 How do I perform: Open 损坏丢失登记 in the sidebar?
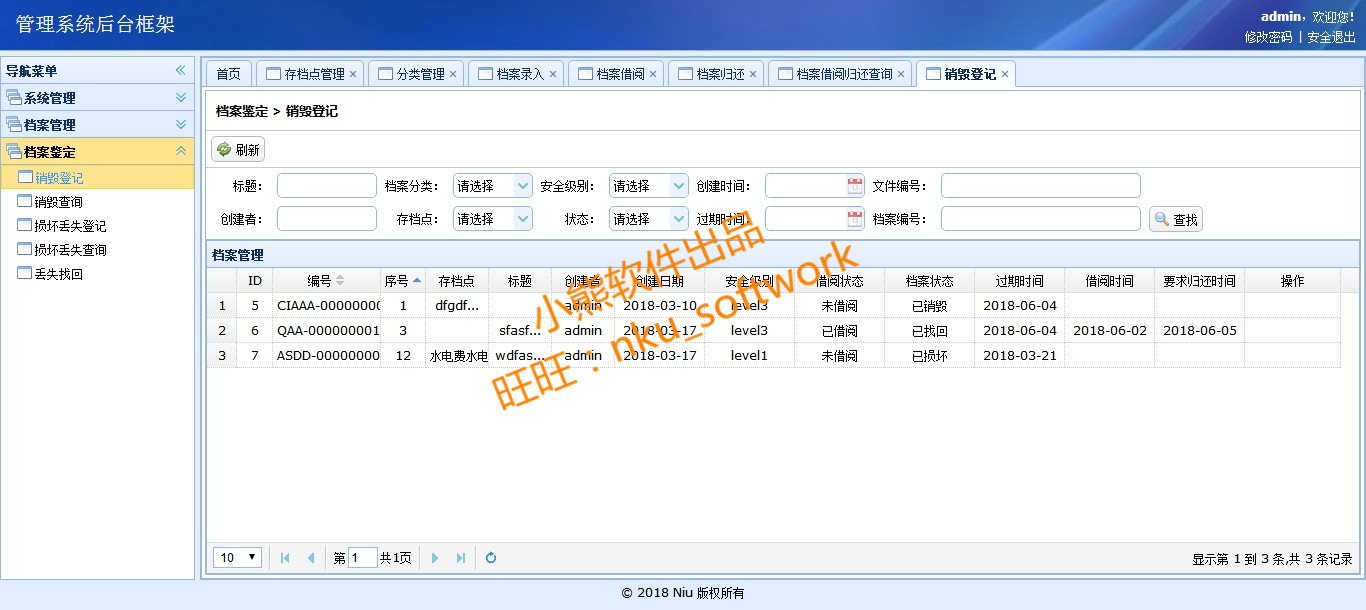[x=70, y=226]
